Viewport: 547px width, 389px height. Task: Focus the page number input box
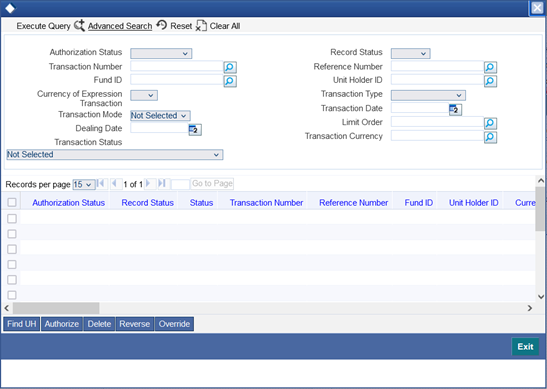[180, 184]
